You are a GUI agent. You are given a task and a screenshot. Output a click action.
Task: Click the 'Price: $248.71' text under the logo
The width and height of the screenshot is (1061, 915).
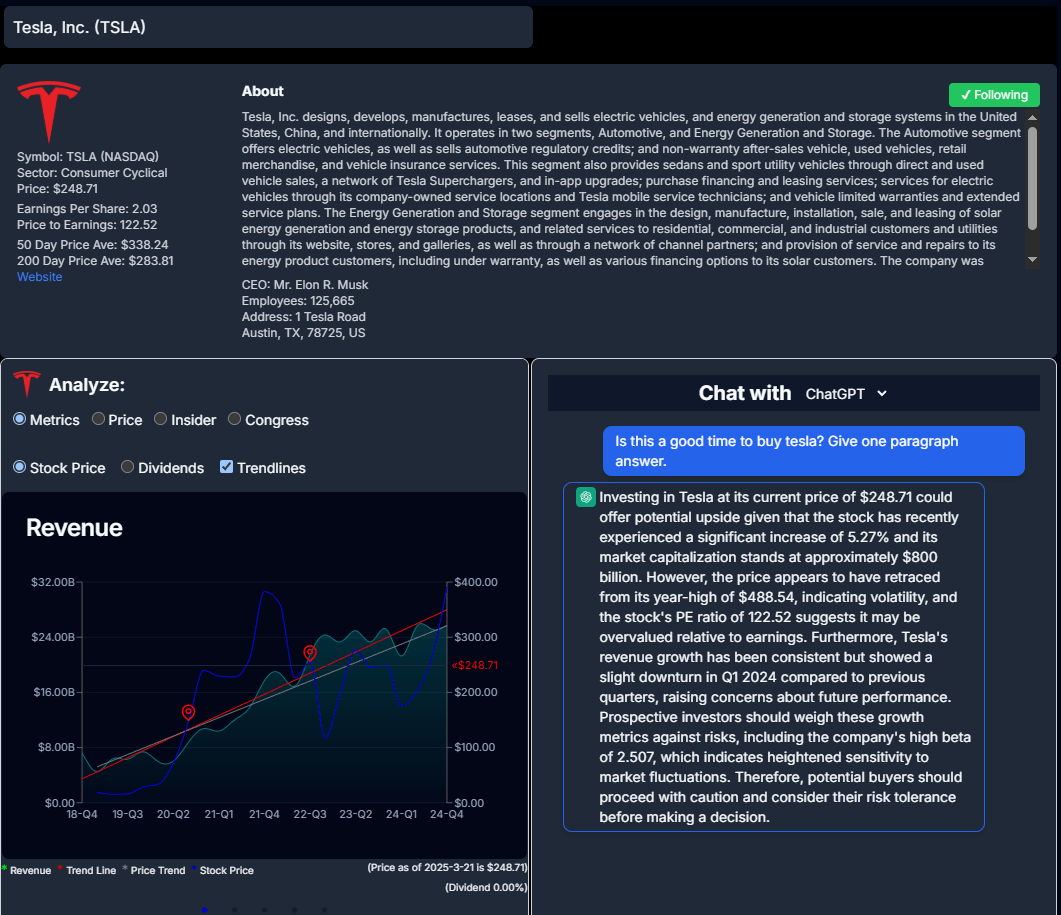[x=58, y=189]
